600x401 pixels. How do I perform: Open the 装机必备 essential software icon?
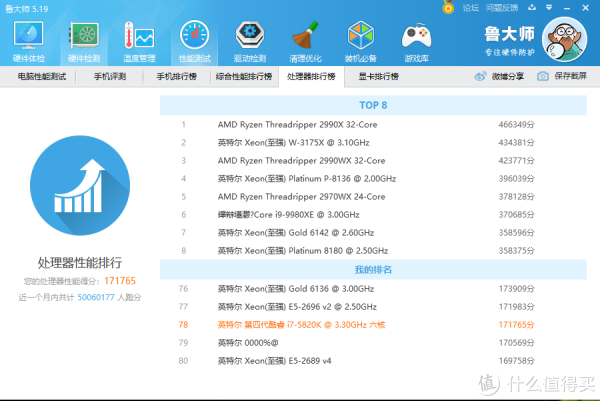[x=360, y=40]
